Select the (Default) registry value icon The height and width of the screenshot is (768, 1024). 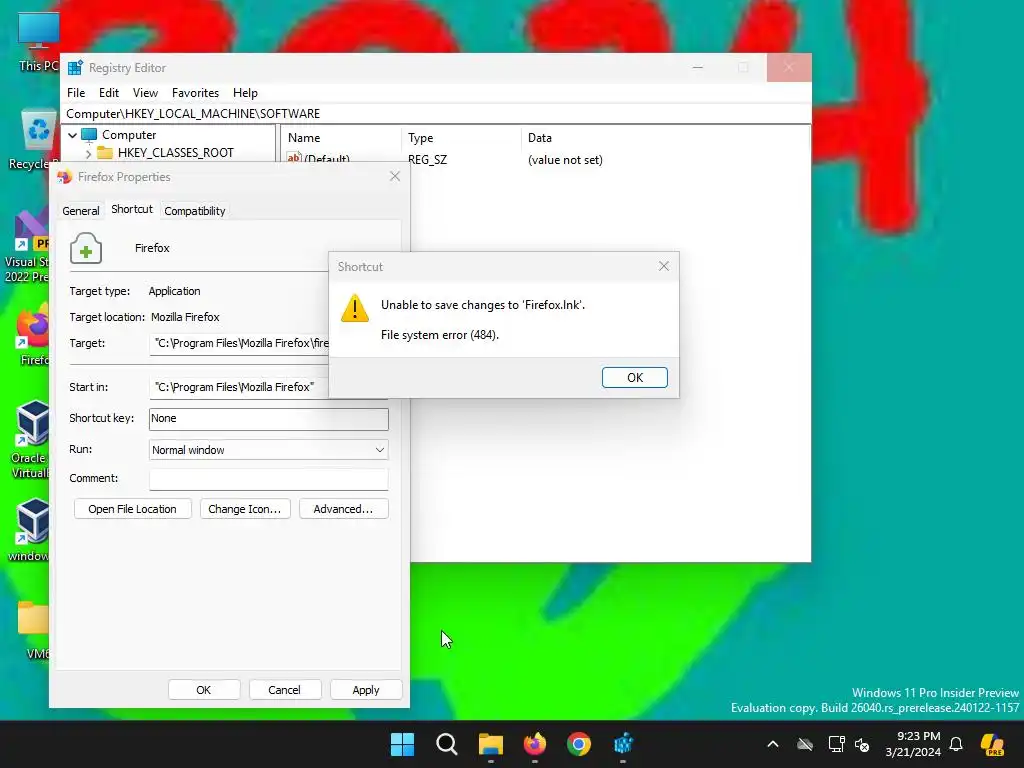294,157
